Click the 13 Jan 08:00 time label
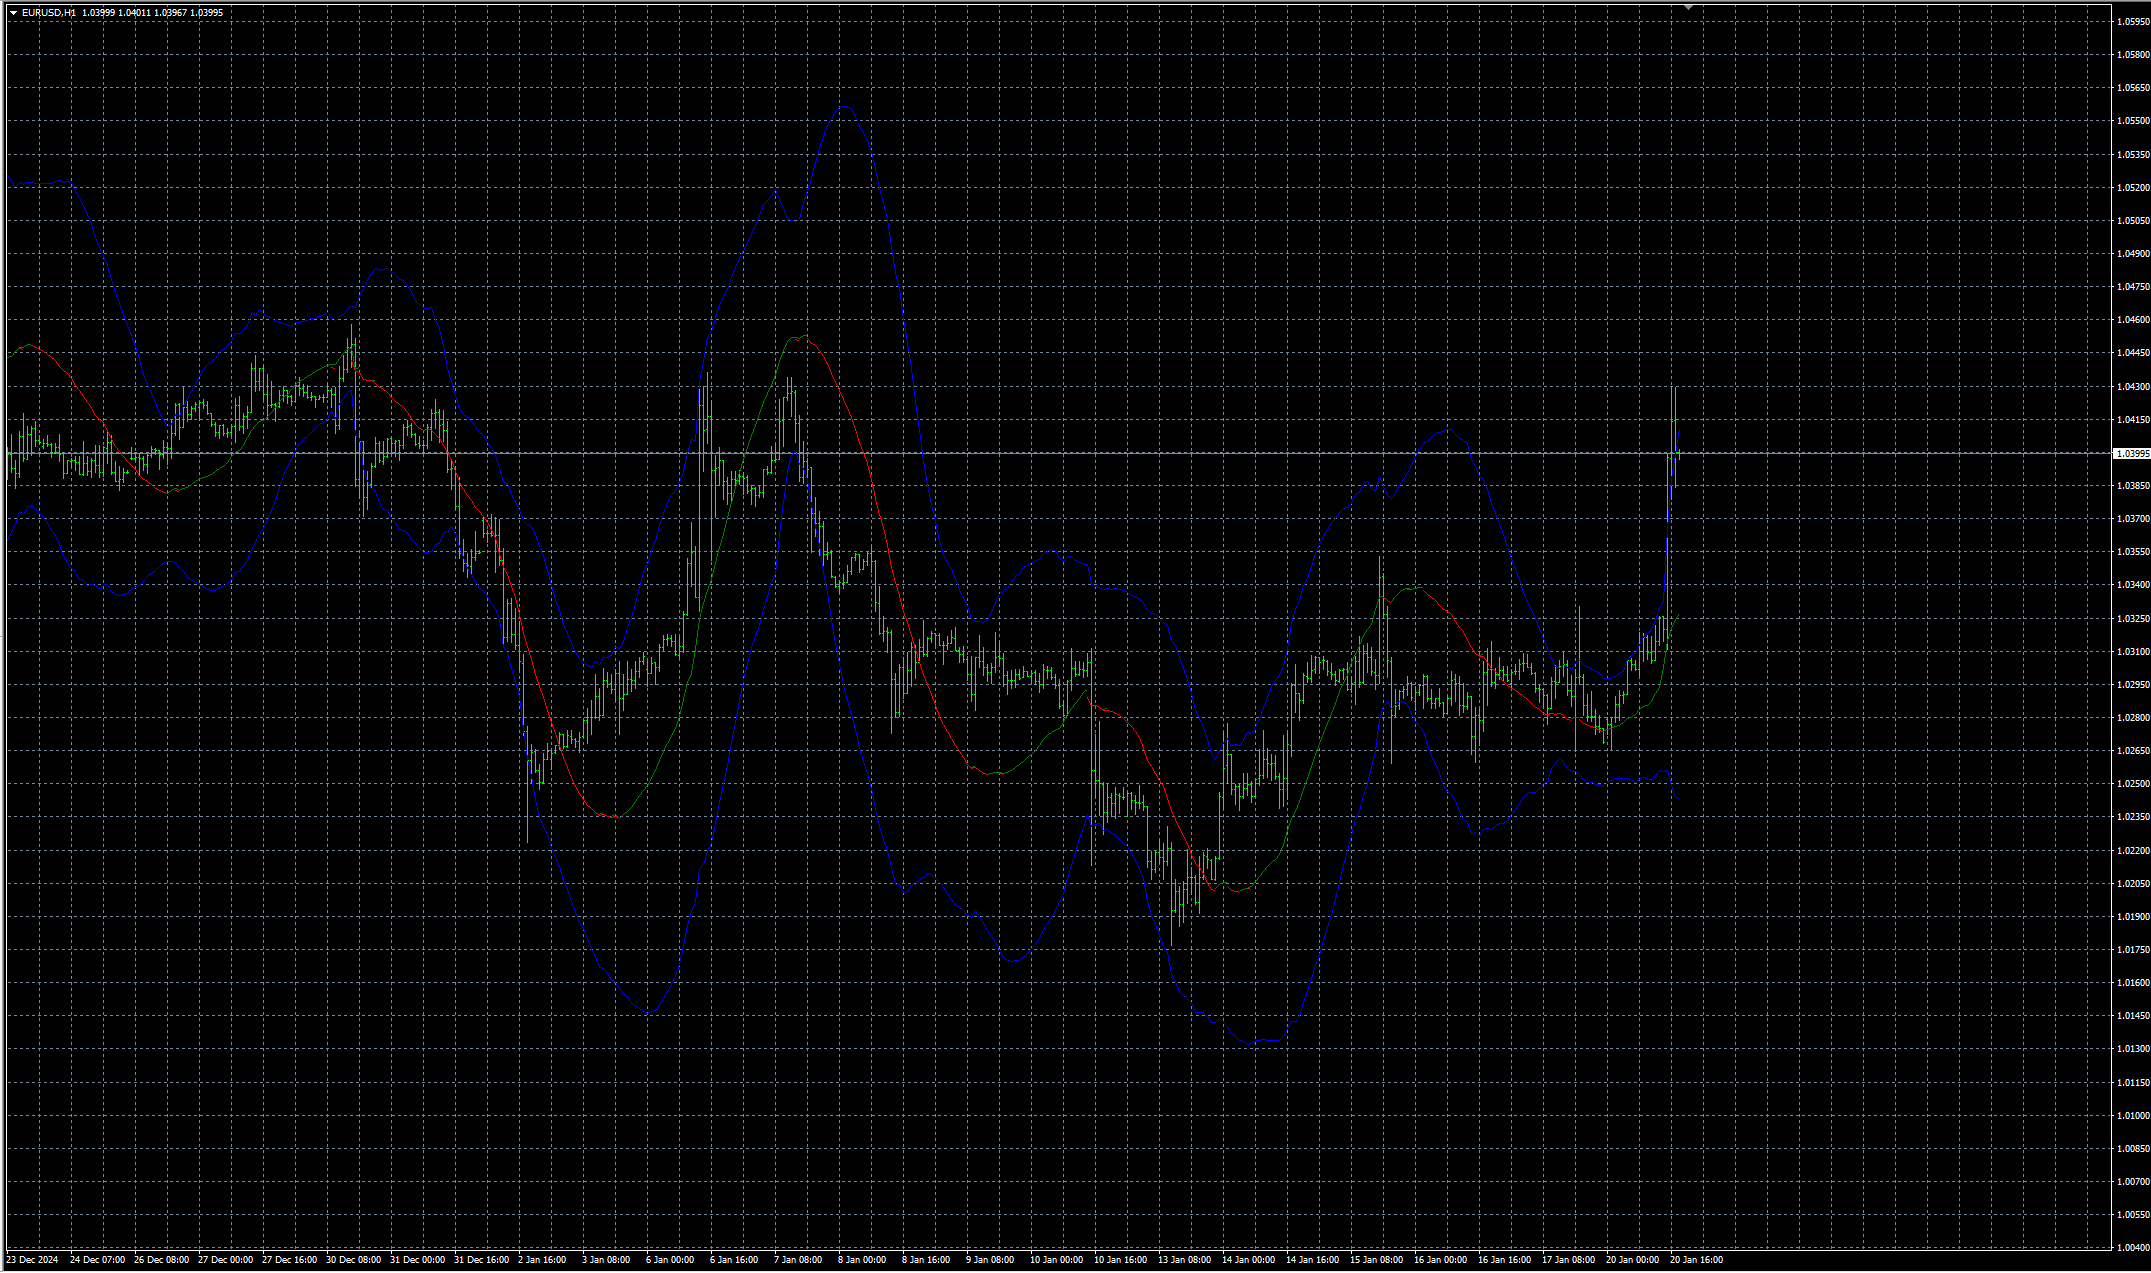This screenshot has height=1273, width=2151. tap(1185, 1260)
